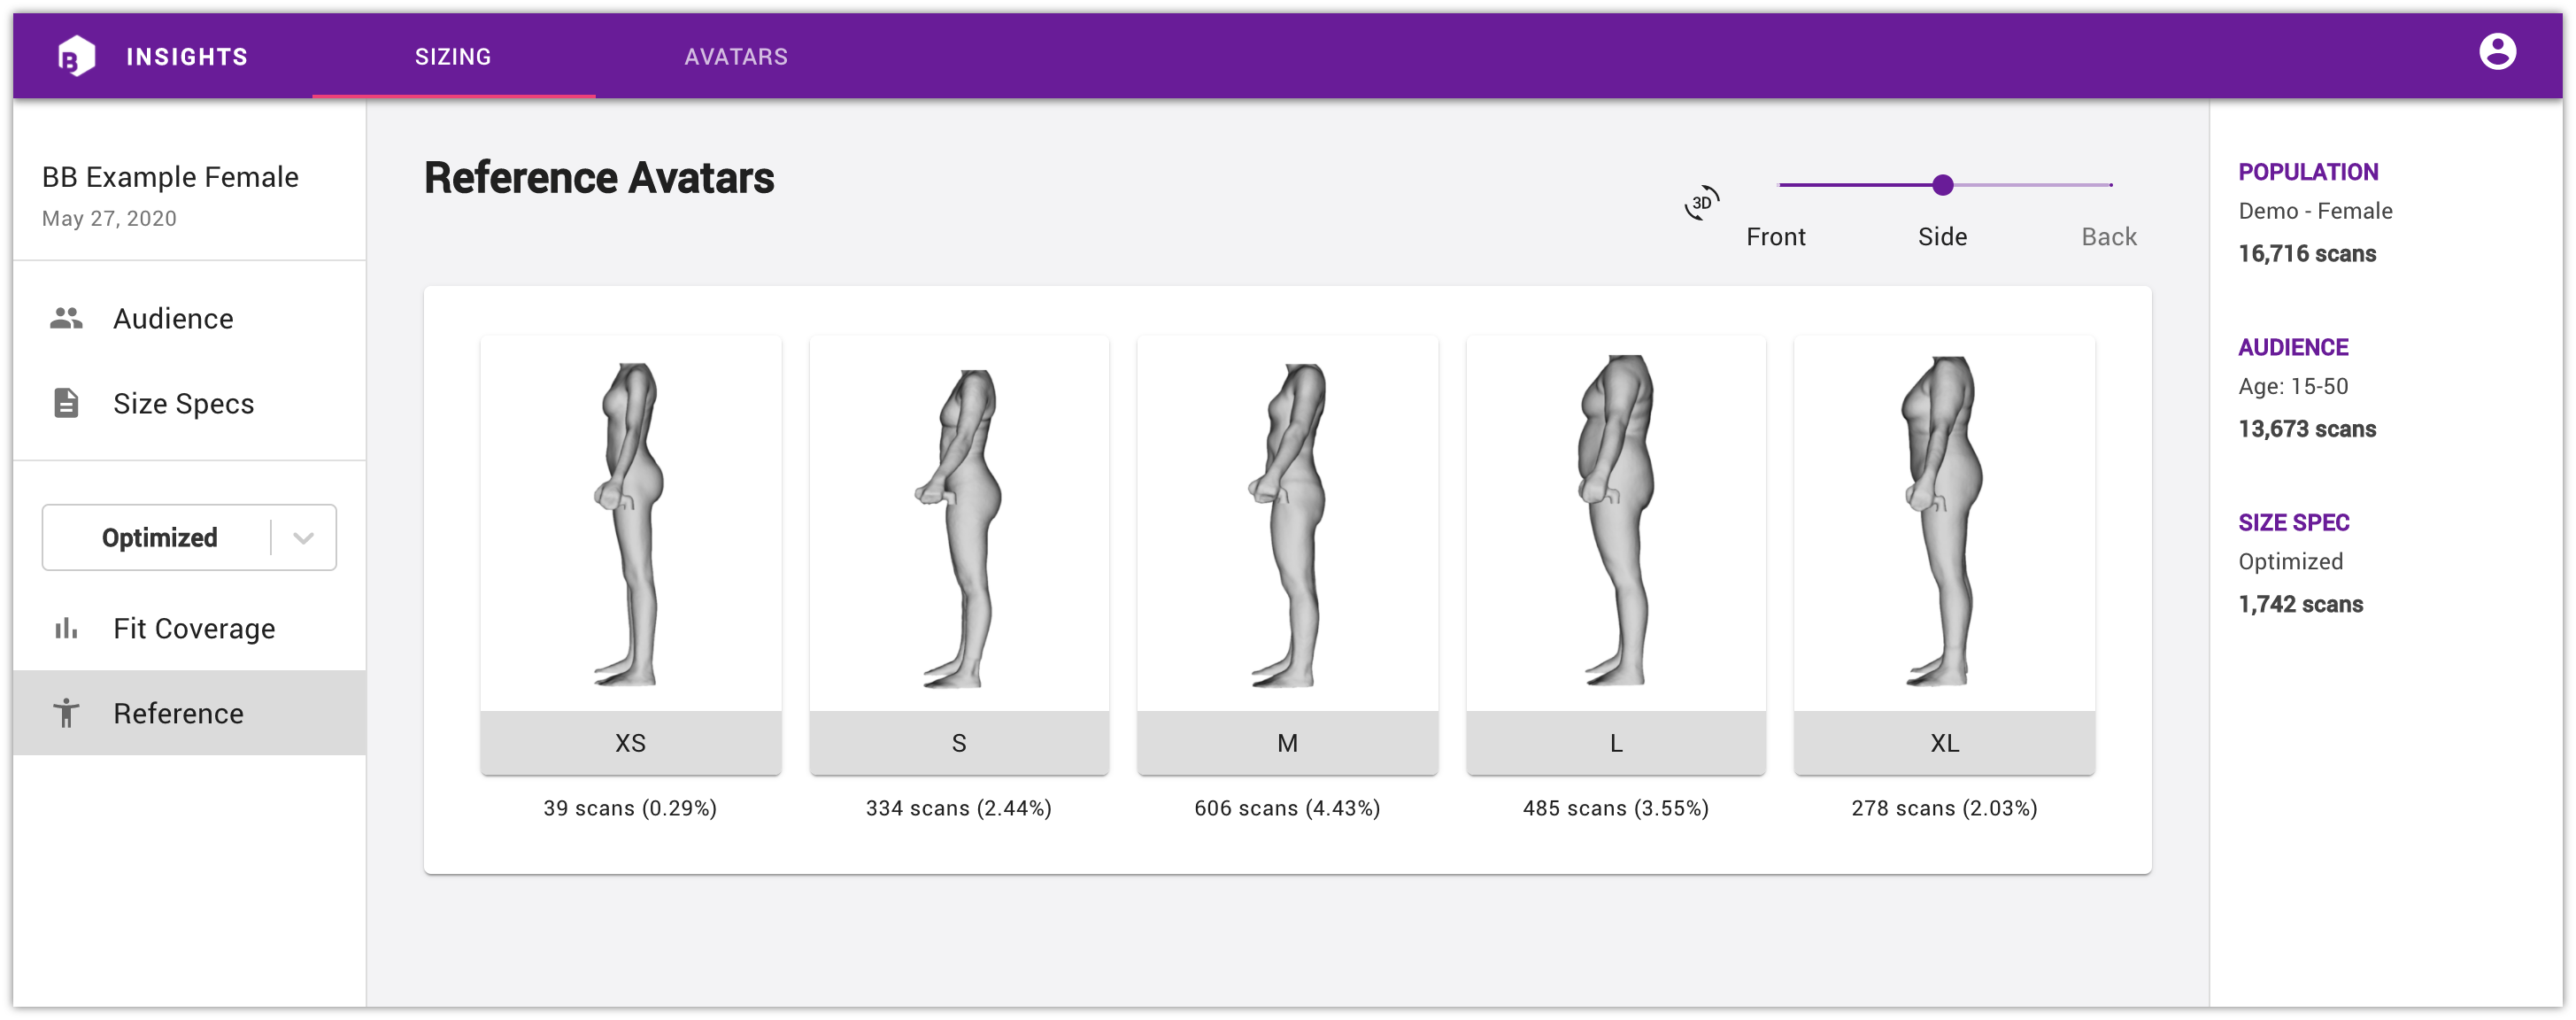This screenshot has height=1020, width=2576.
Task: Click the 'Age: 15-50' text
Action: point(2293,386)
